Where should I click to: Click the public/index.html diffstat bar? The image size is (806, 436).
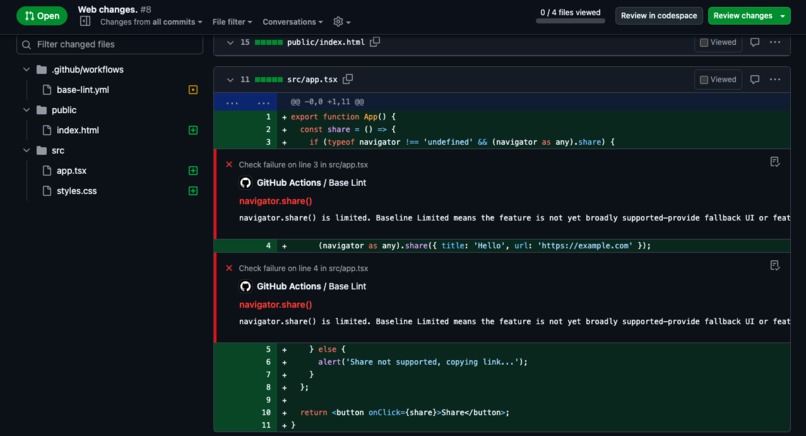coord(268,42)
